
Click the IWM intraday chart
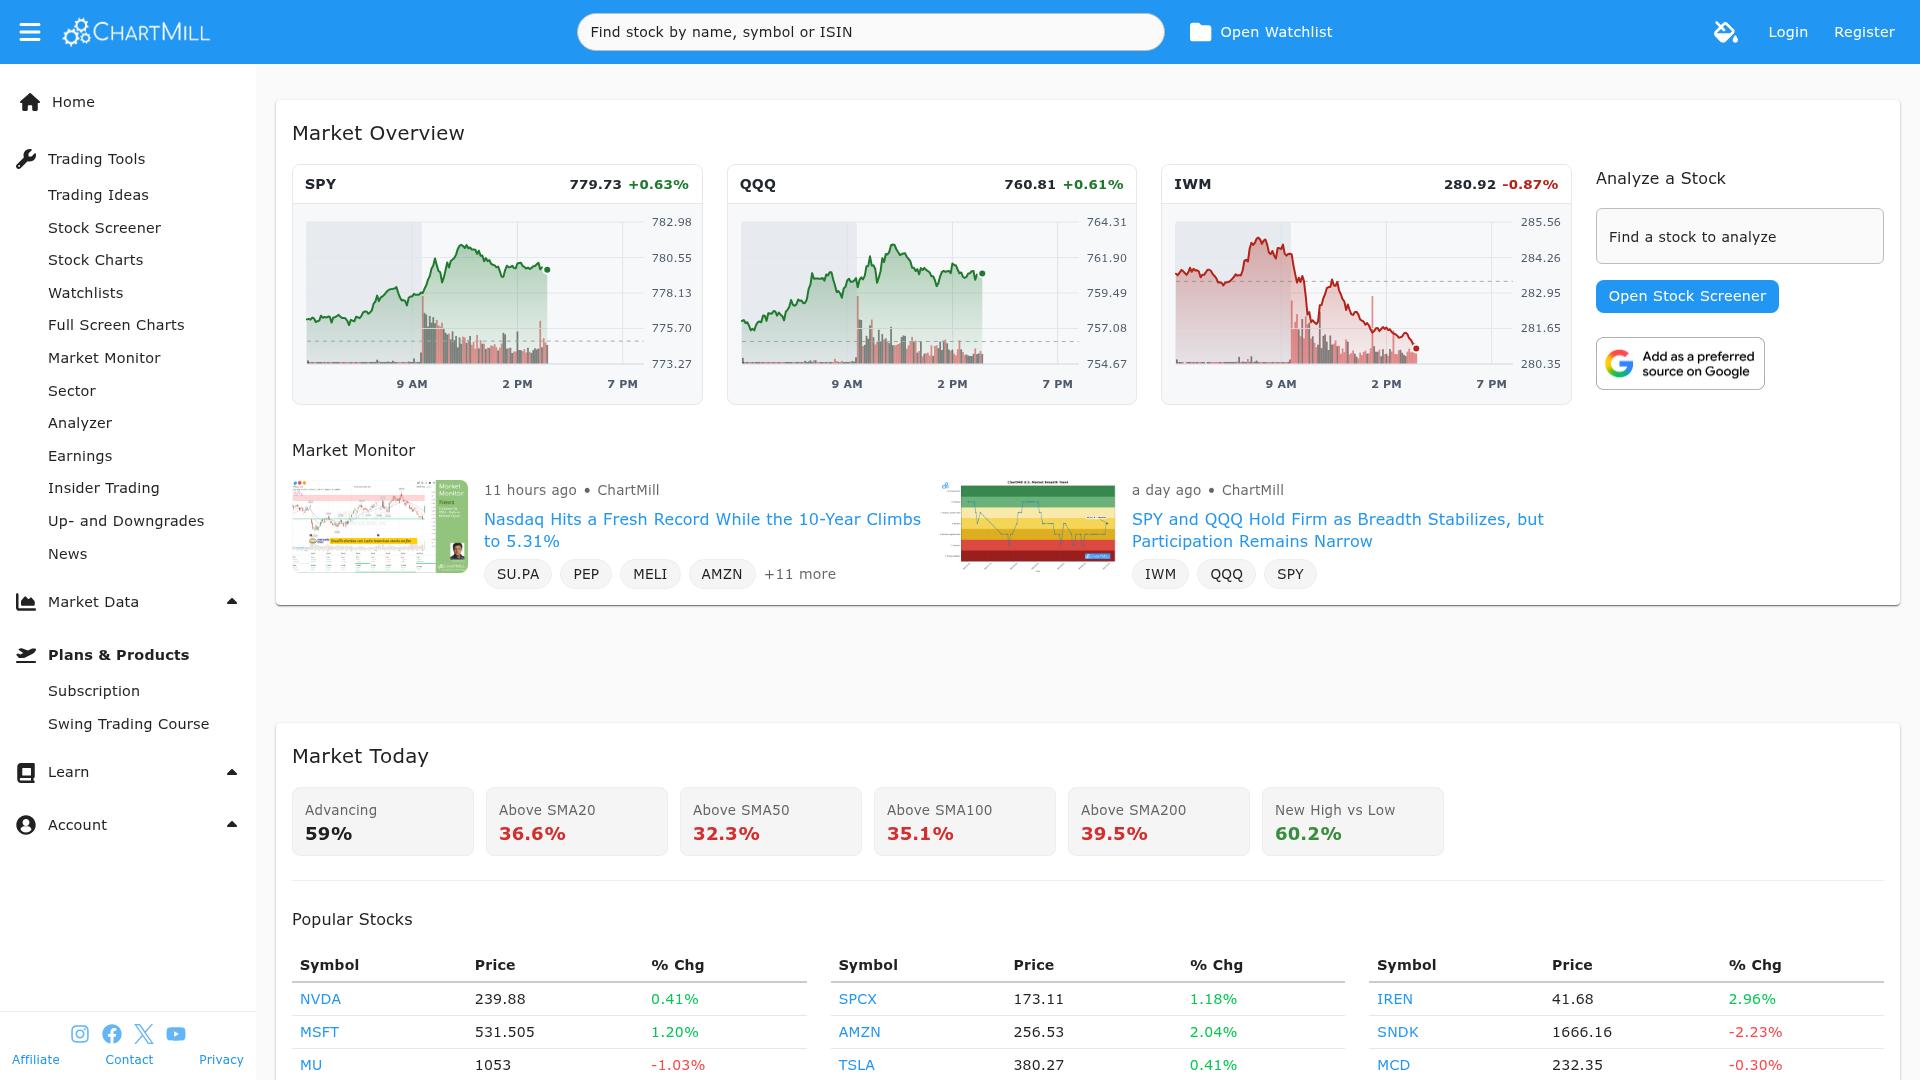(1366, 304)
